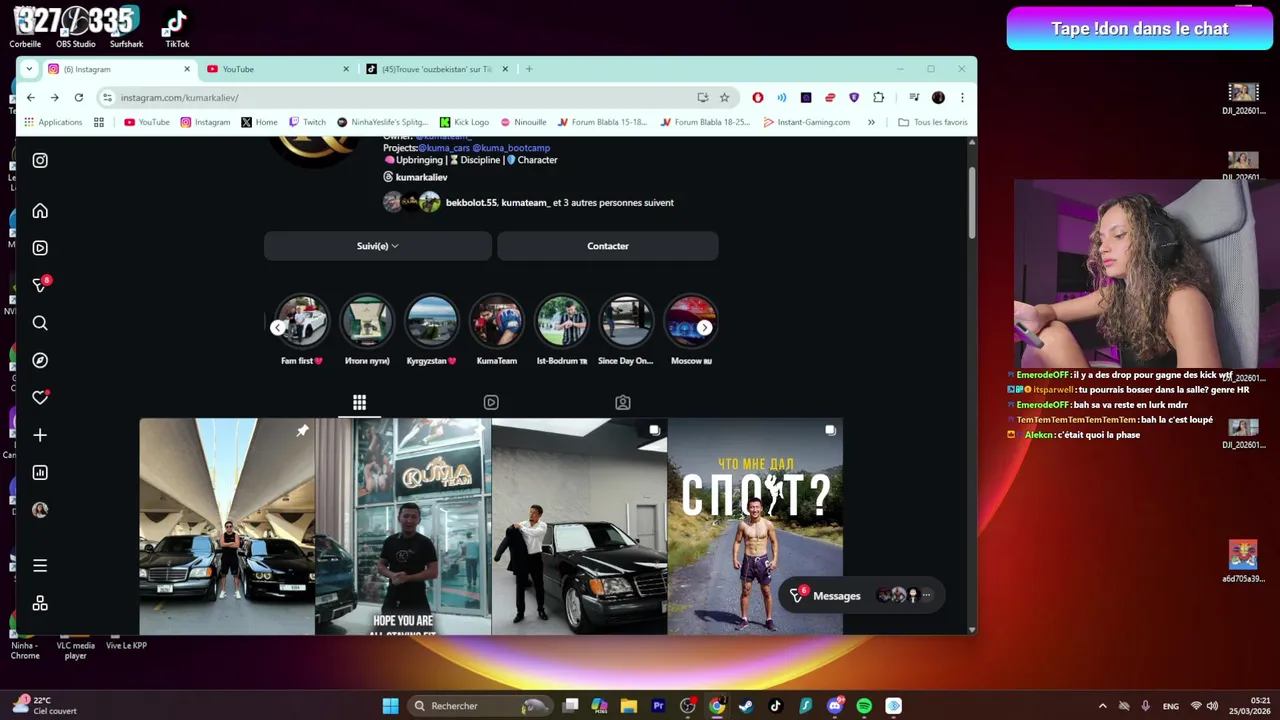Open the Windows Start menu
The height and width of the screenshot is (720, 1280).
pyautogui.click(x=390, y=706)
